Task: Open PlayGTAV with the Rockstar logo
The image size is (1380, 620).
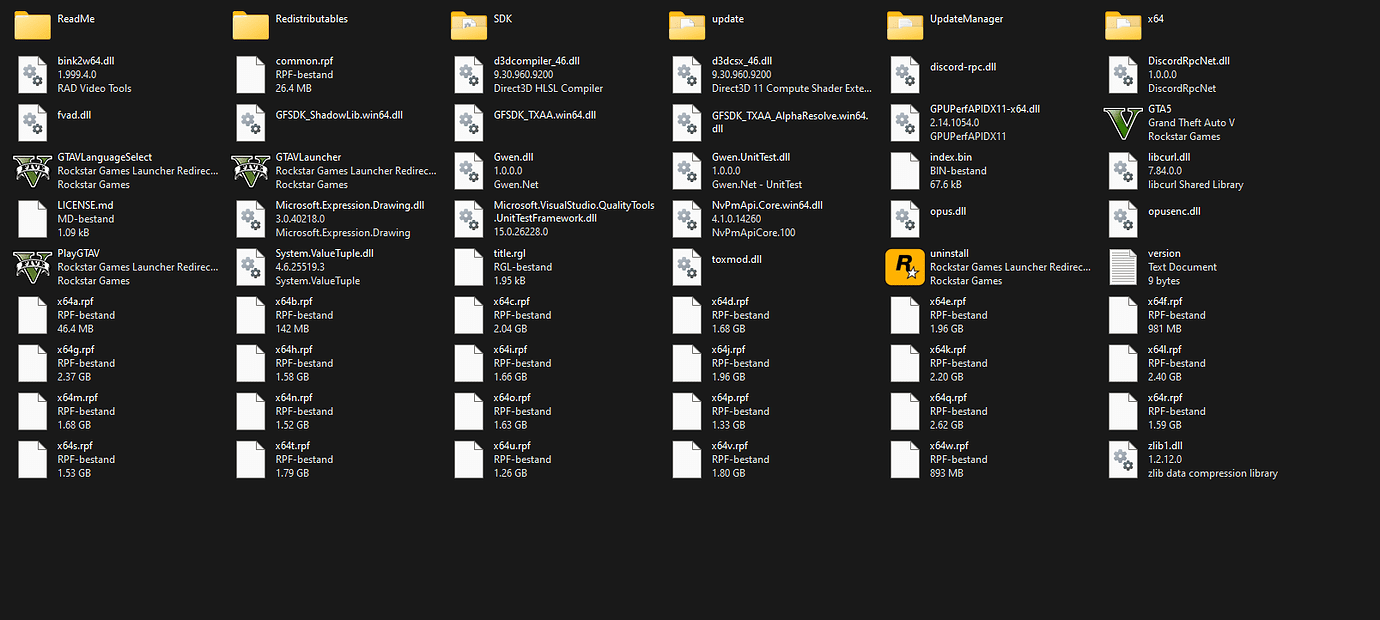Action: (32, 266)
